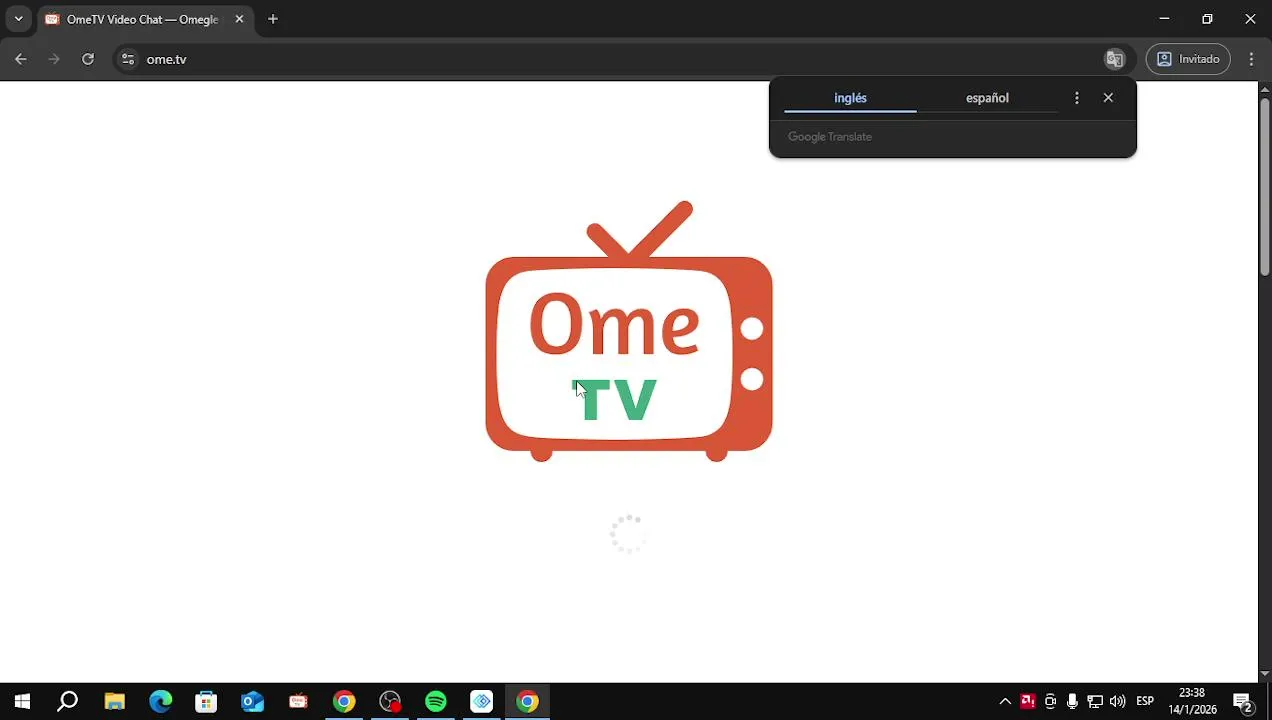
Task: Open the Invitado guest profile button
Action: tap(1188, 59)
